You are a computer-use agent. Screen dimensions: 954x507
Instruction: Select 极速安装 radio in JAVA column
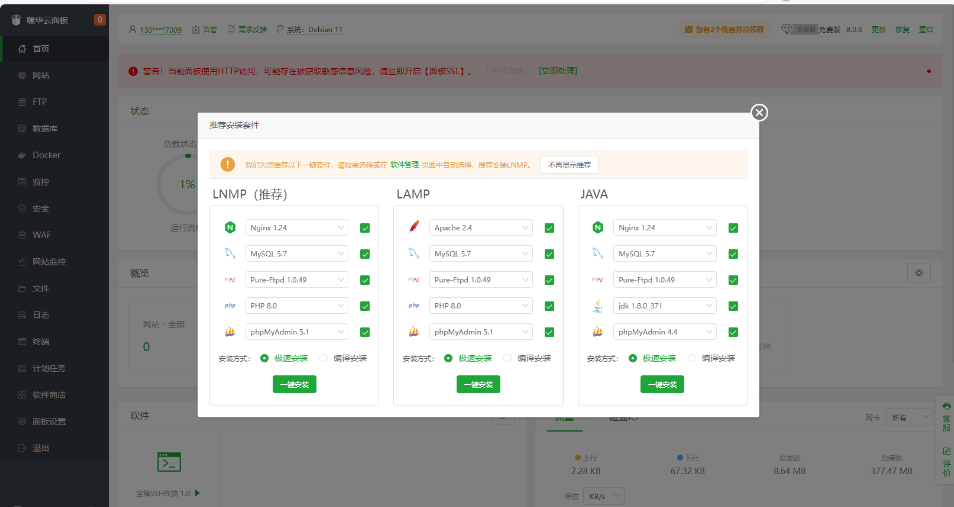[633, 358]
